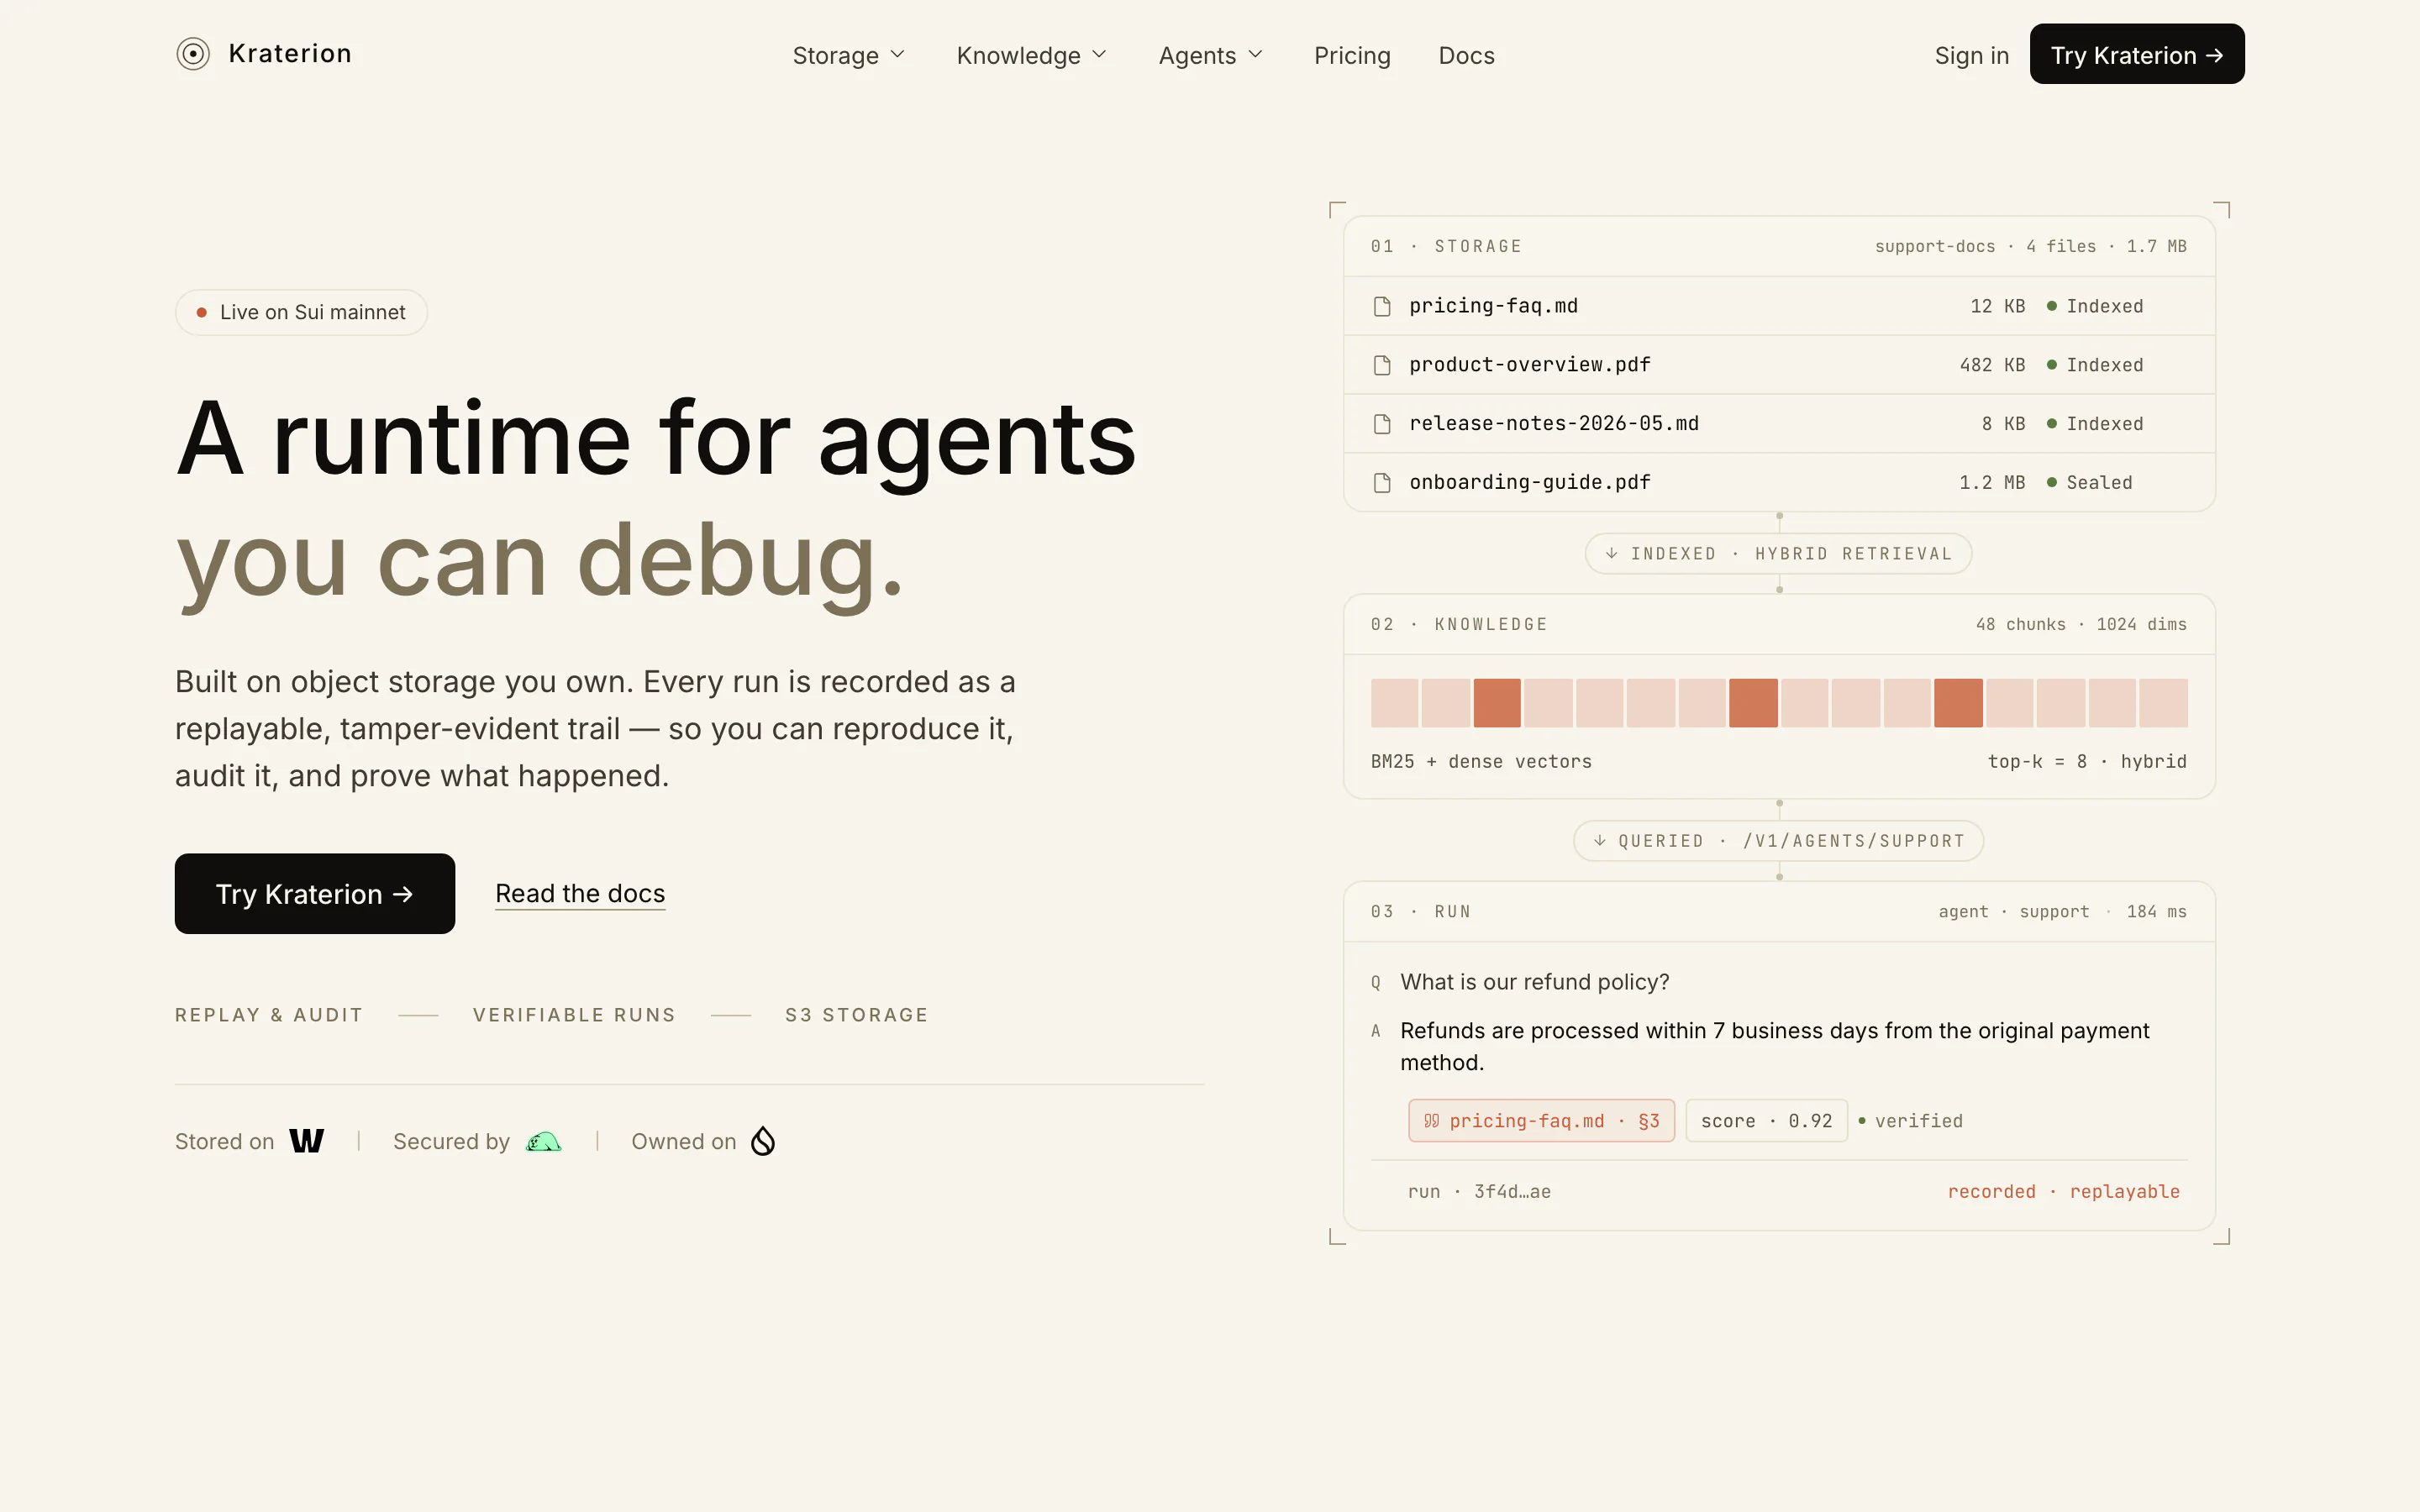Screen dimensions: 2420x1512
Task: Click the file icon beside onboarding-guide.pdf
Action: (1382, 483)
